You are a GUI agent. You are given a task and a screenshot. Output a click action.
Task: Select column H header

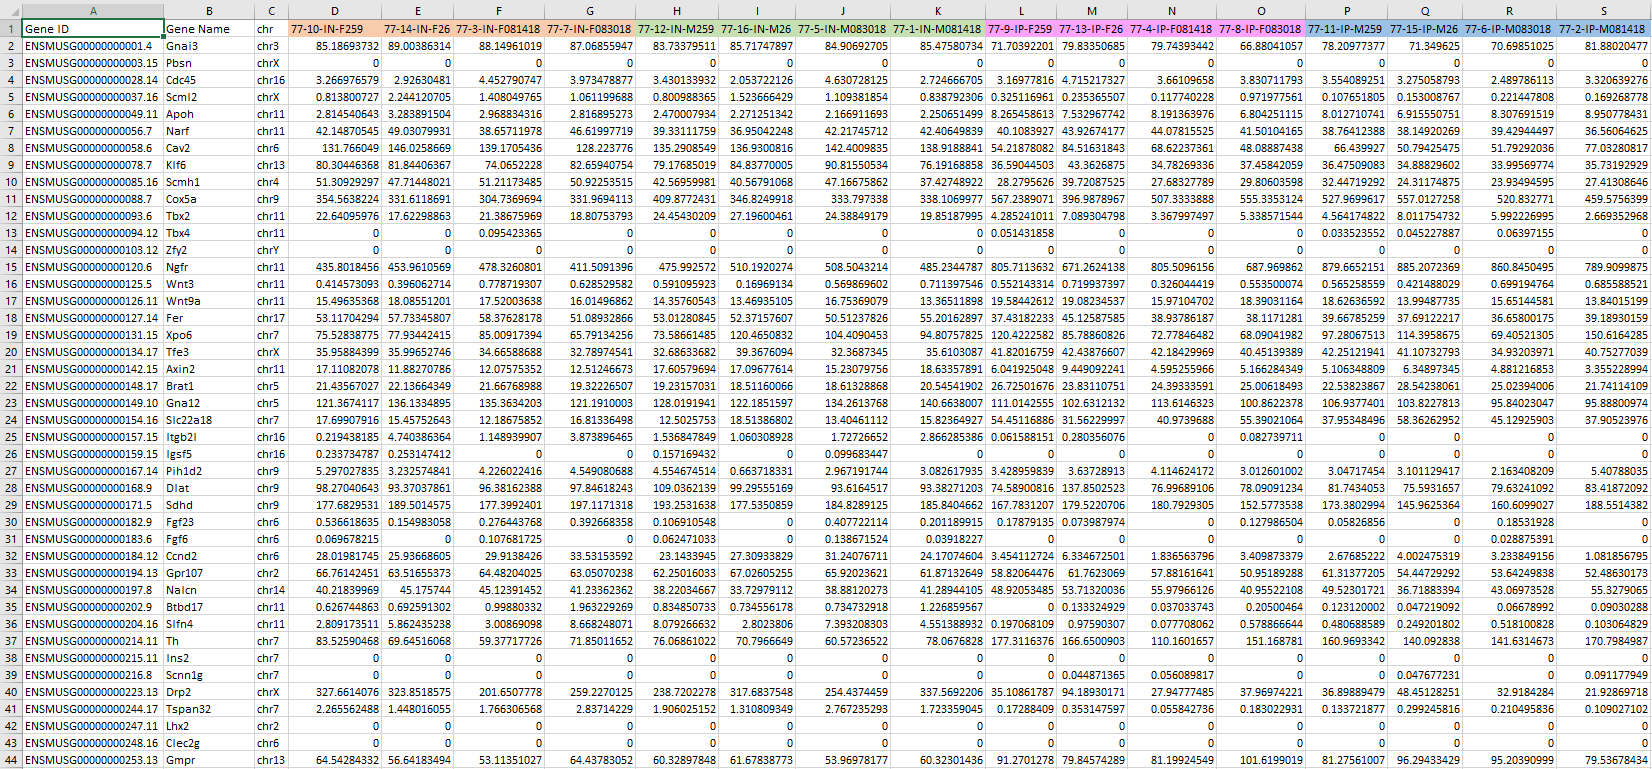pos(676,10)
